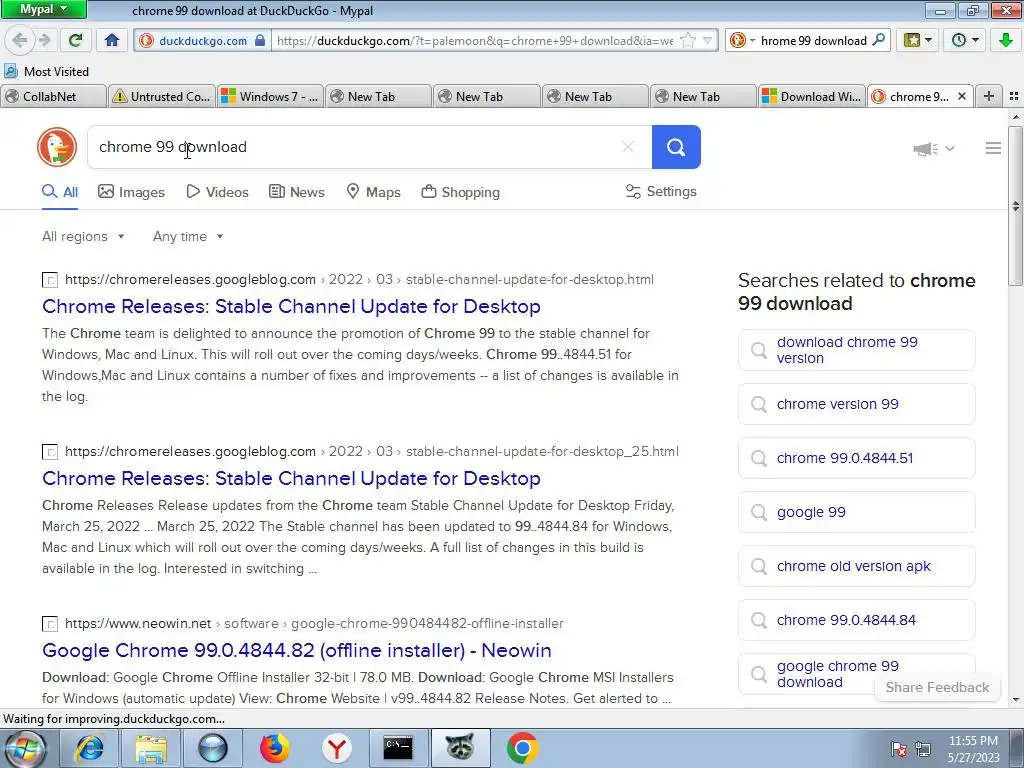Click the page vertical scrollbar thumb
Image resolution: width=1024 pixels, height=768 pixels.
[1016, 206]
